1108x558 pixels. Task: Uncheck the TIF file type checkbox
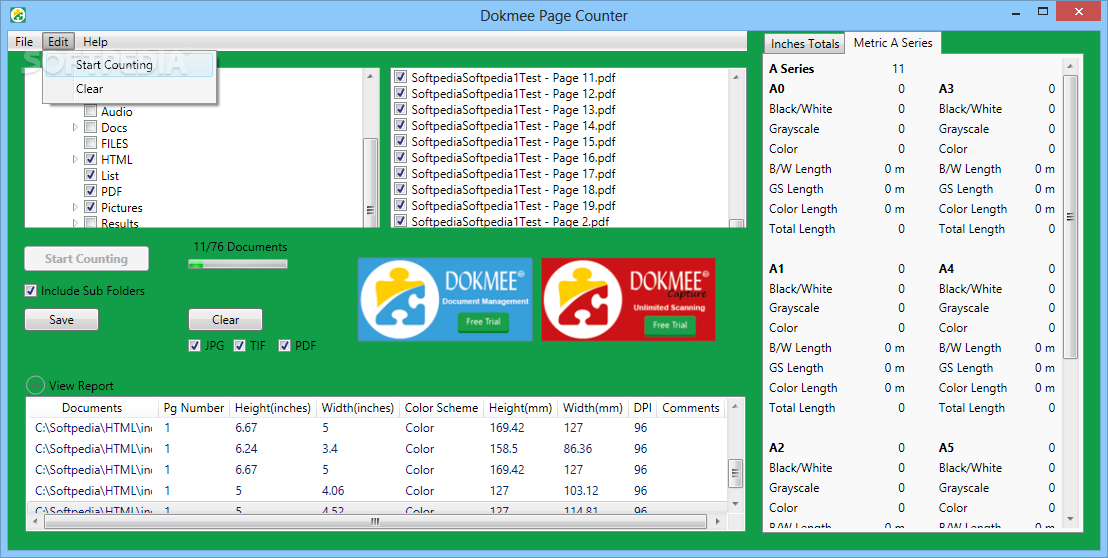point(240,345)
